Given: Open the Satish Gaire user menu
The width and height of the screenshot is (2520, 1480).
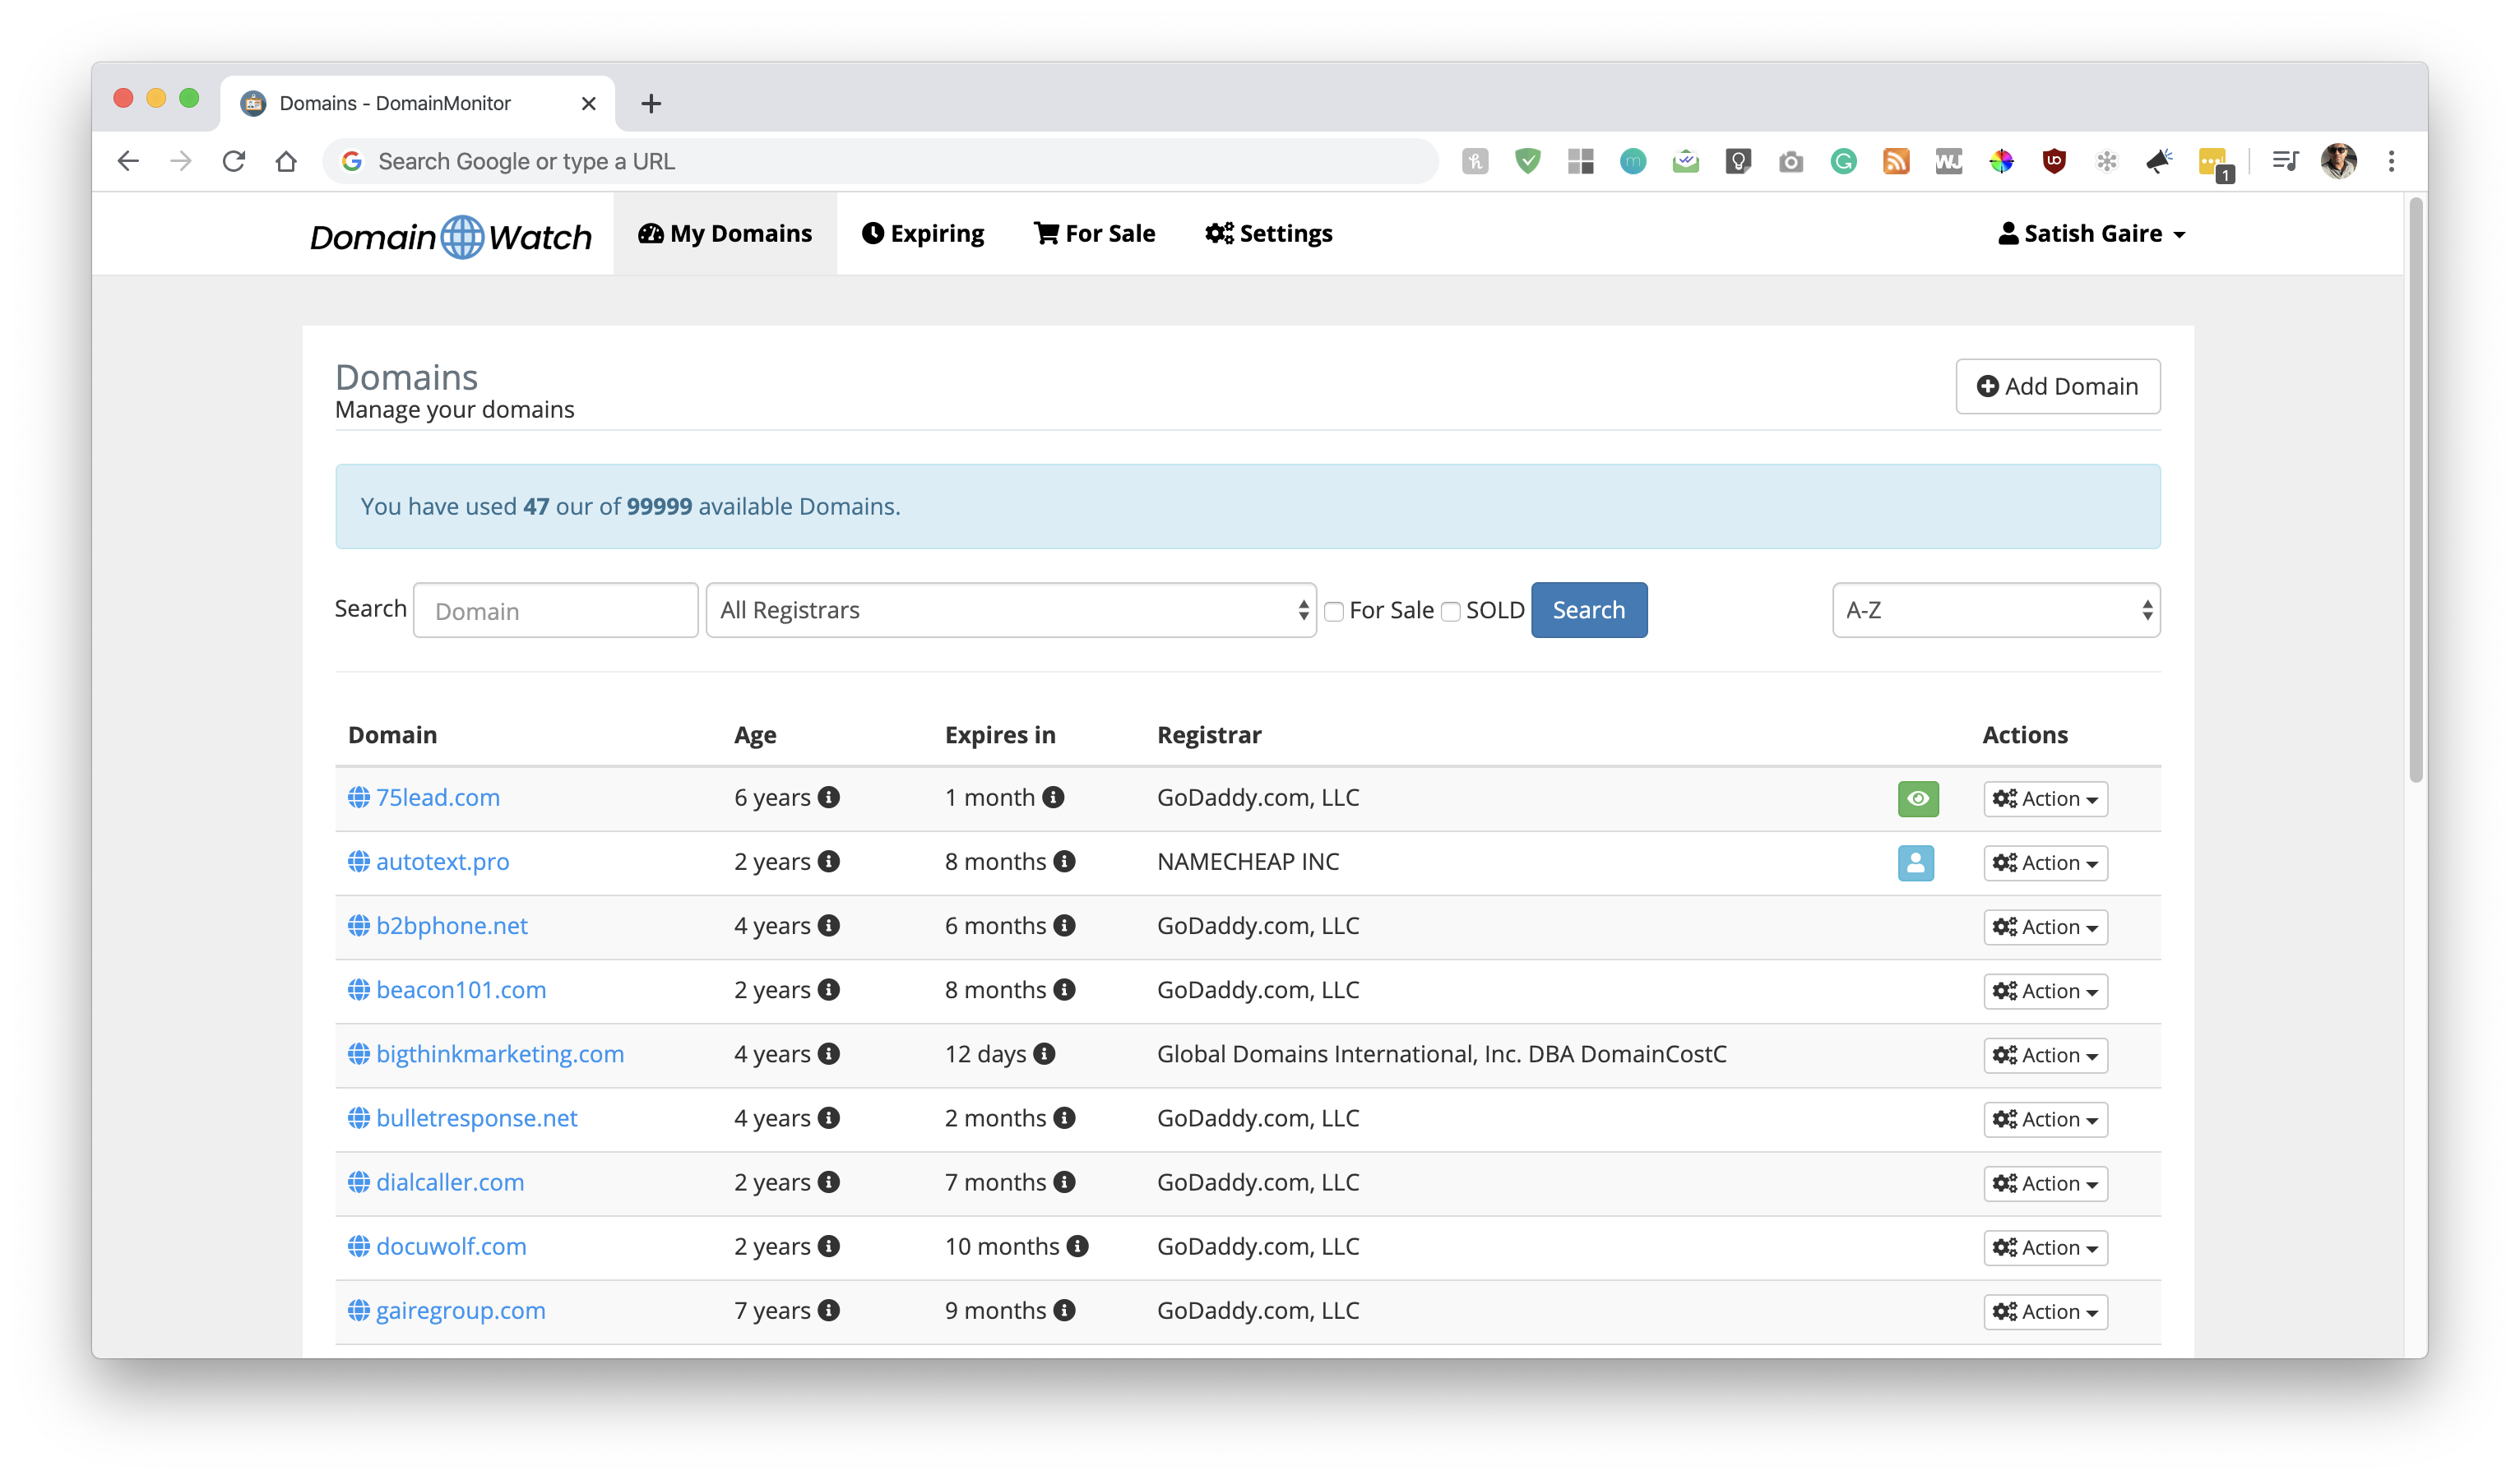Looking at the screenshot, I should click(2091, 234).
